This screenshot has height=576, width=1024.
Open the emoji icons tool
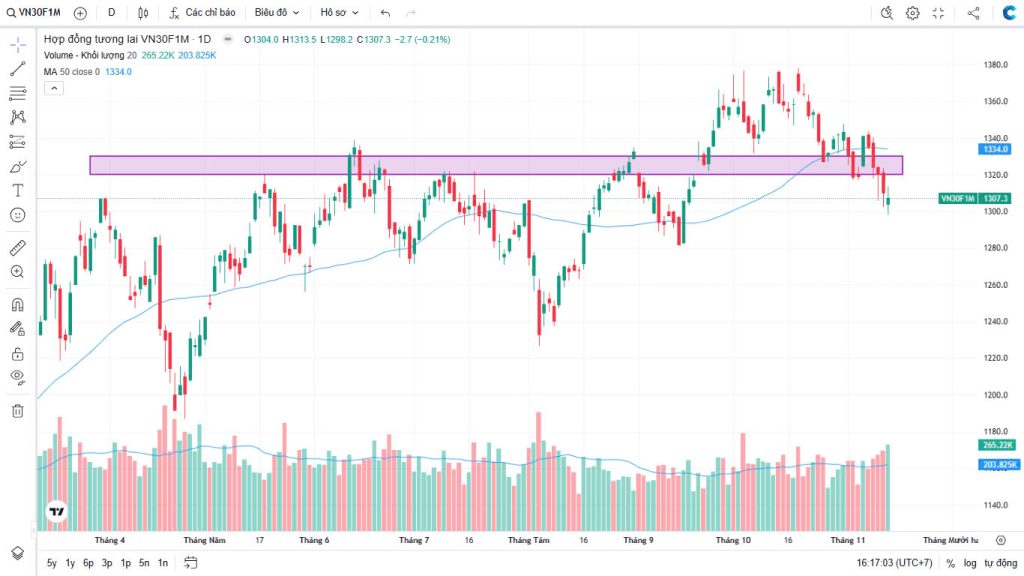[x=17, y=215]
